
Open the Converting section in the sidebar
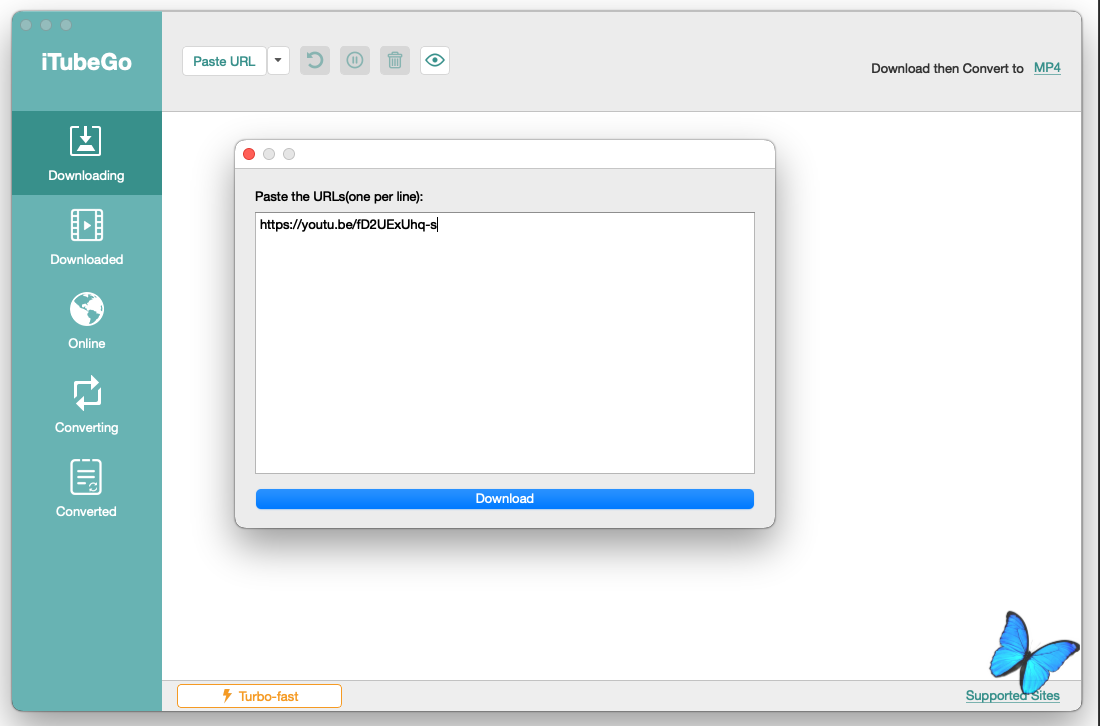pos(86,405)
